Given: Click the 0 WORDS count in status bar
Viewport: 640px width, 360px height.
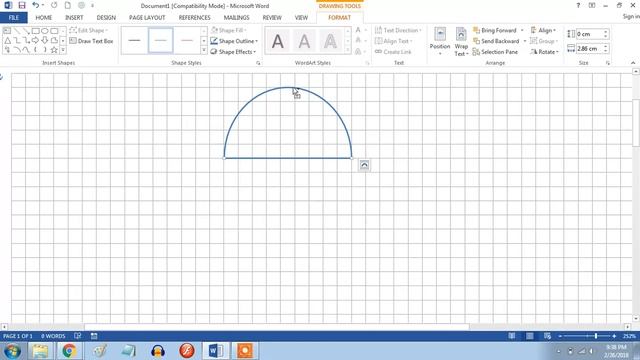Looking at the screenshot, I should (x=53, y=336).
